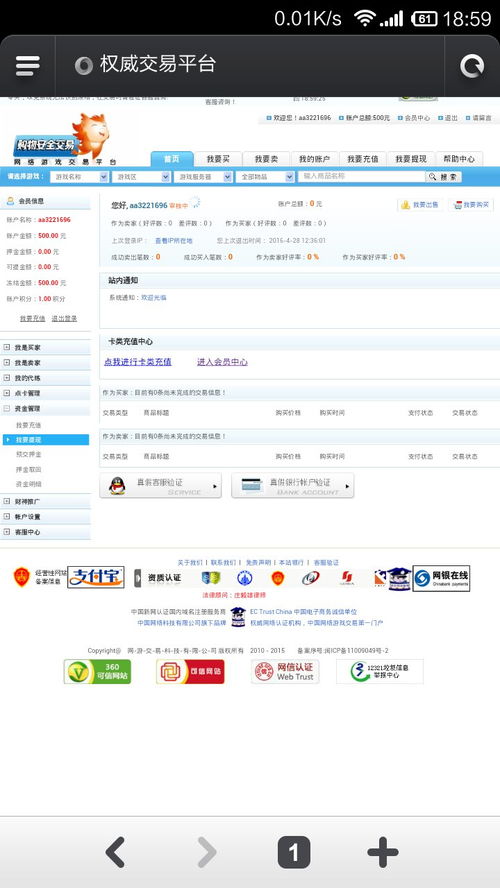Image resolution: width=500 pixels, height=888 pixels.
Task: Click the 进入会员中心 link
Action: pos(222,361)
